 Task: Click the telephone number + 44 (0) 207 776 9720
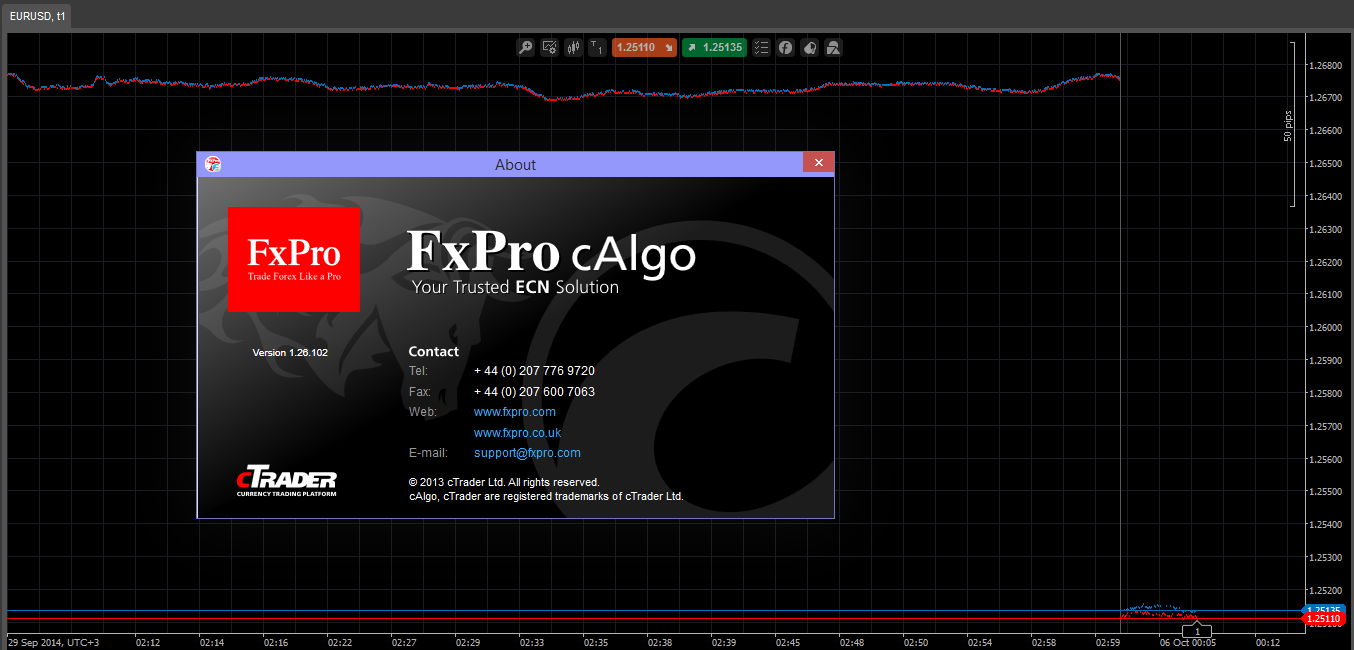click(534, 371)
